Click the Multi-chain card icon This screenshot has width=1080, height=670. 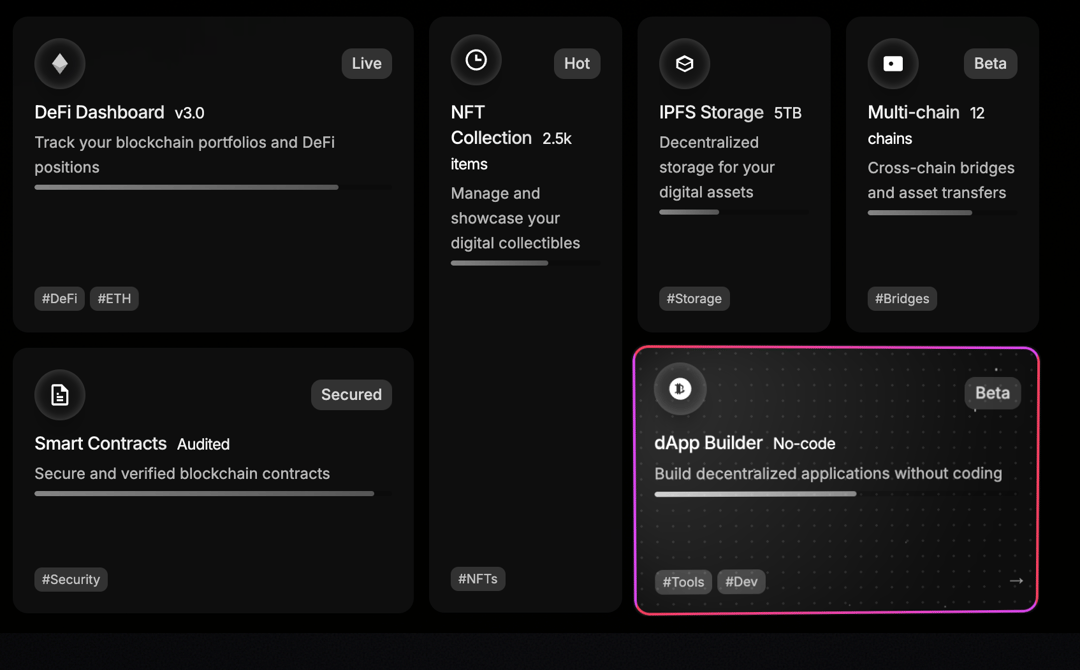(893, 63)
